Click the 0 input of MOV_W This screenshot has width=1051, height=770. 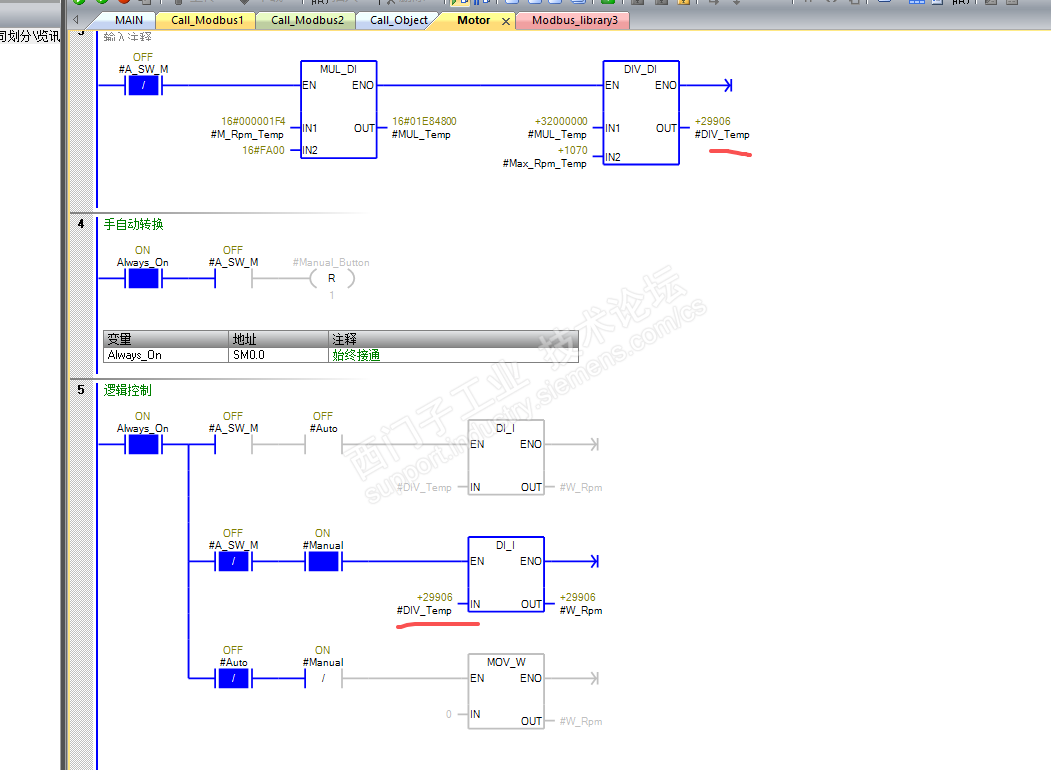(448, 714)
